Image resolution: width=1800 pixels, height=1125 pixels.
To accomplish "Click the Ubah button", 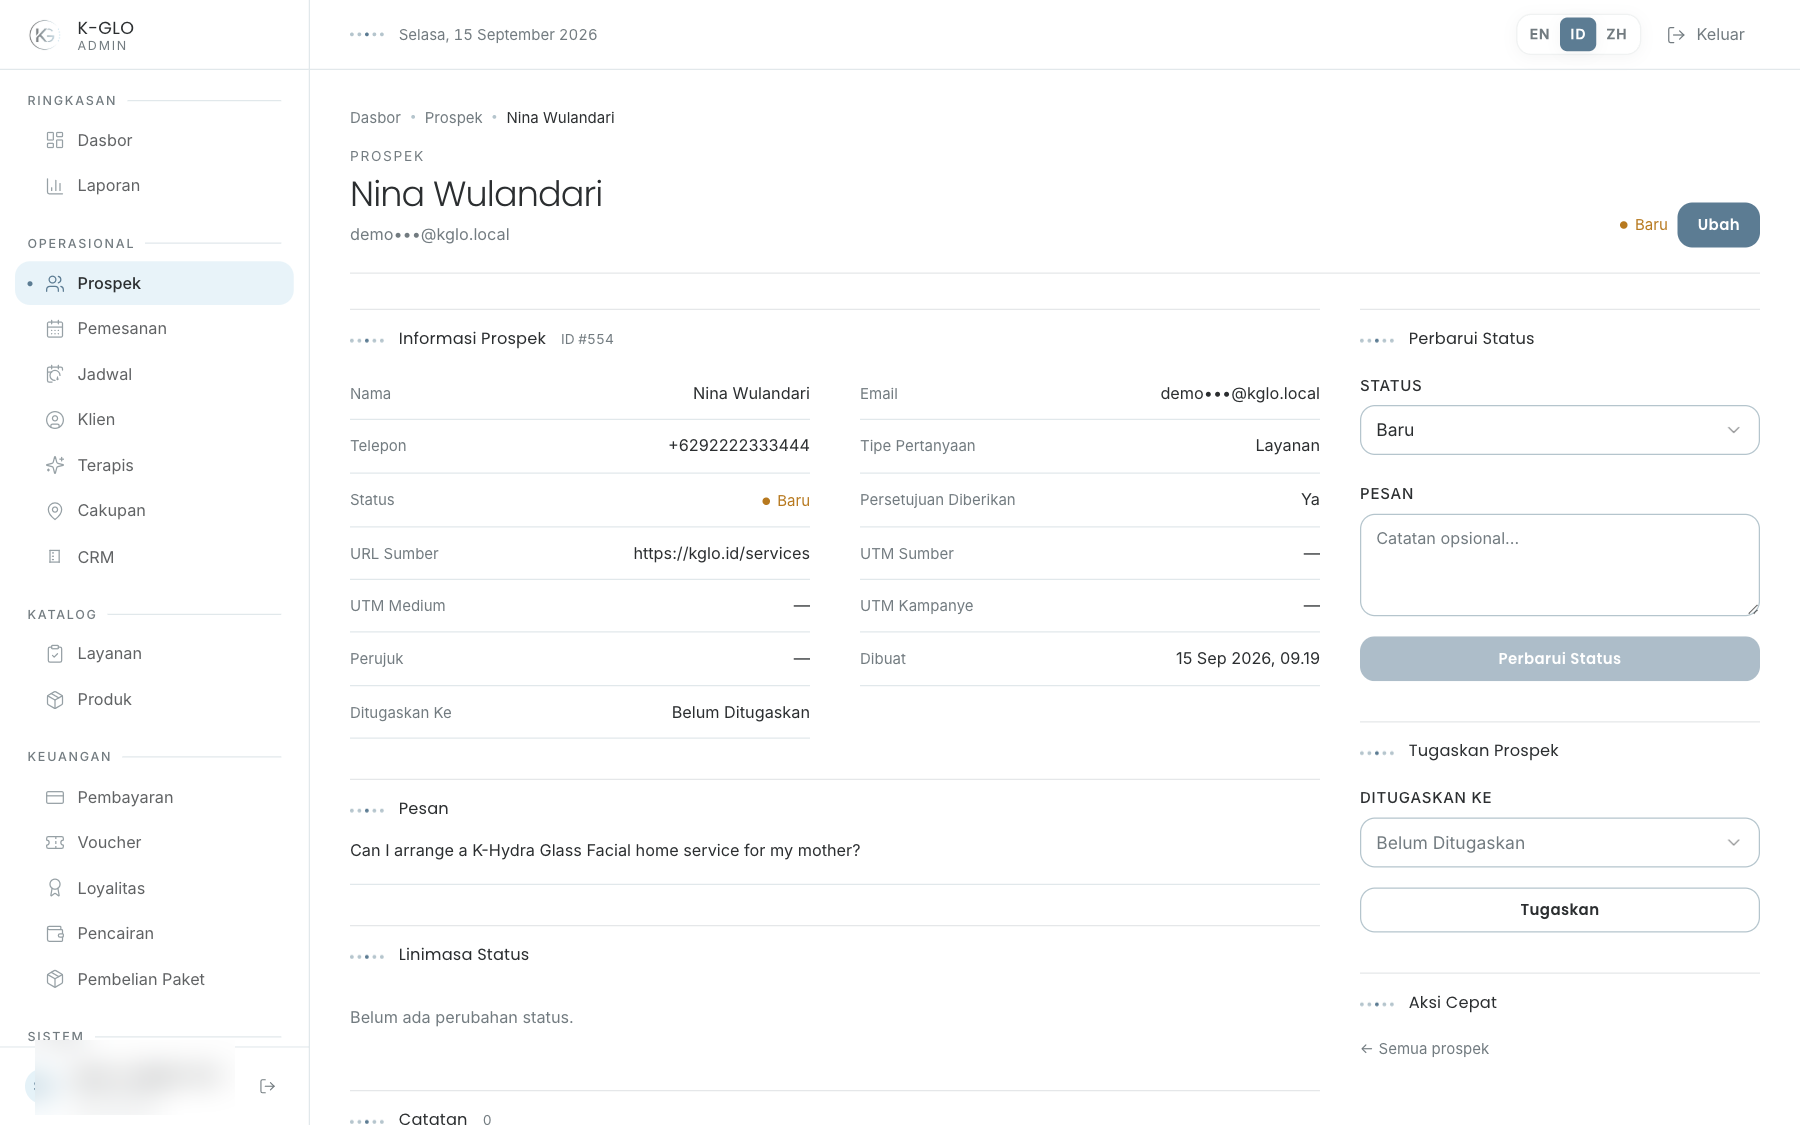I will coord(1718,225).
